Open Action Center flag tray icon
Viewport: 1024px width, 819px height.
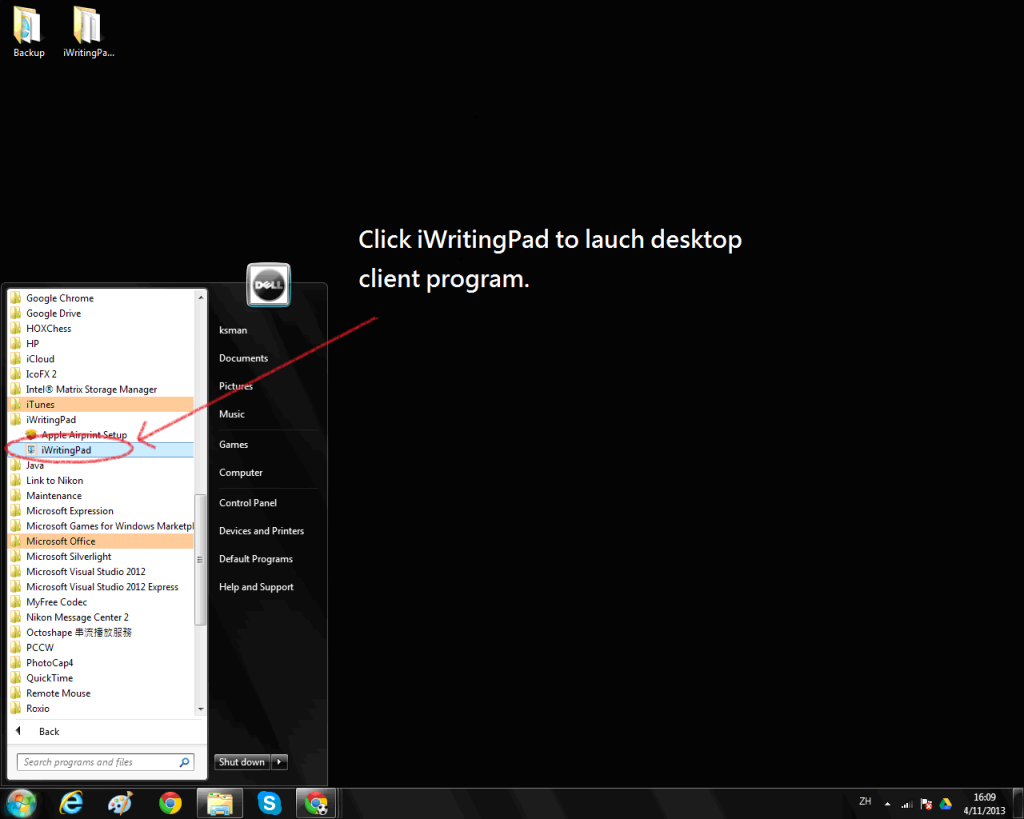coord(926,804)
